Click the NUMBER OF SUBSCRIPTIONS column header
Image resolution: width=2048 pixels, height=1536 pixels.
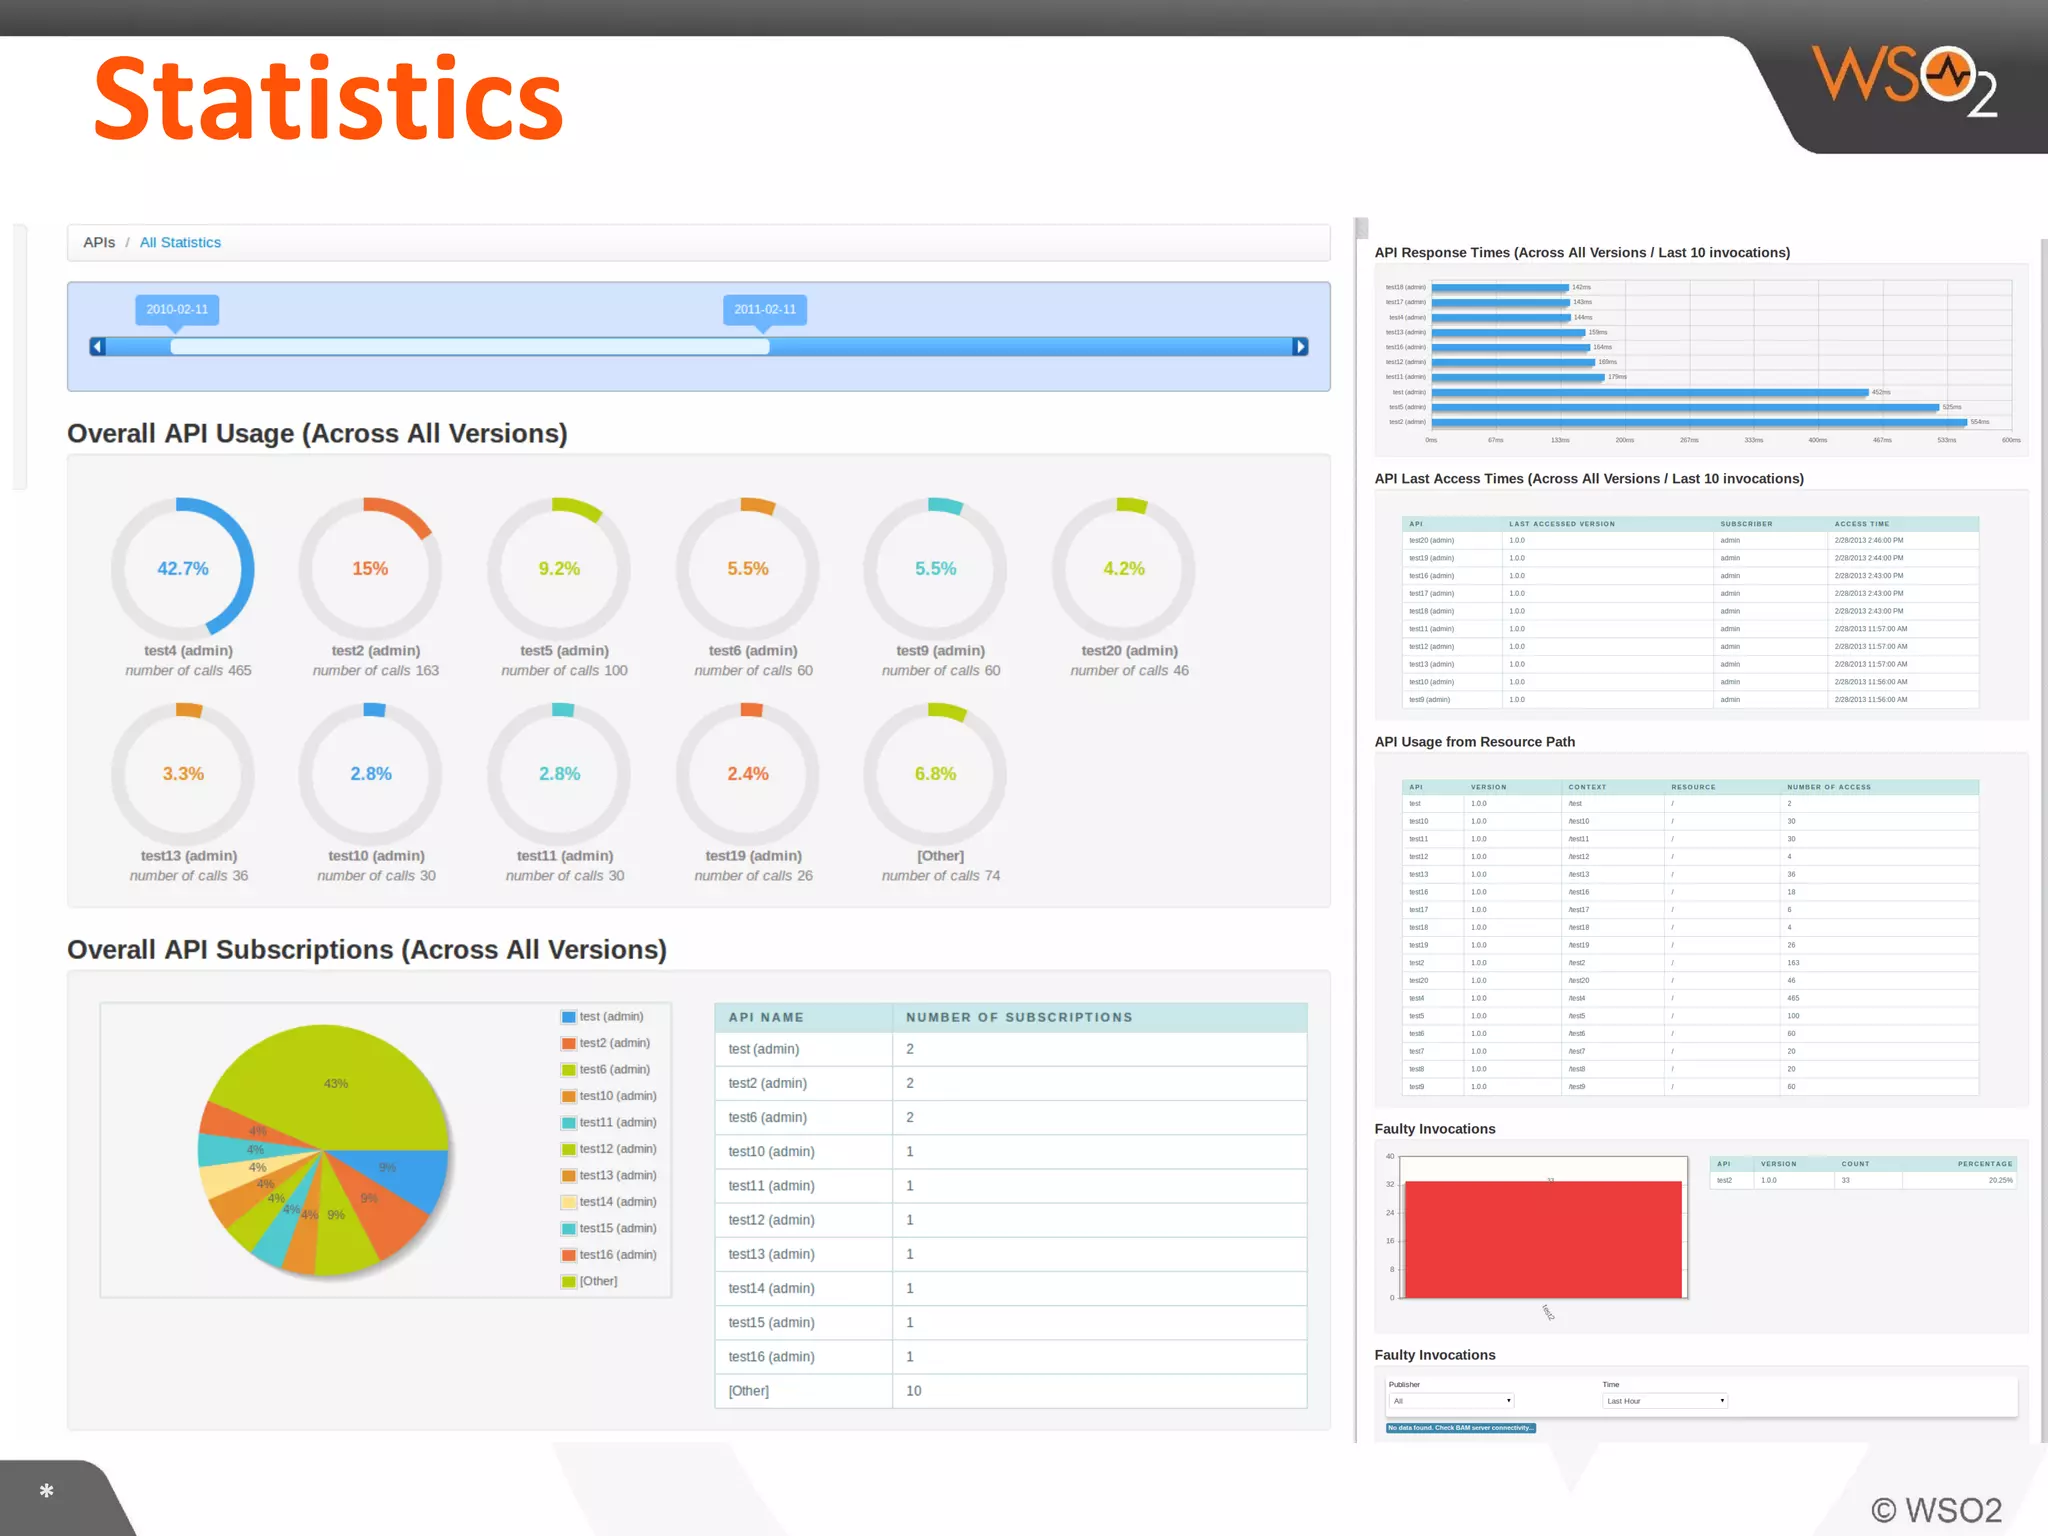(1018, 1017)
